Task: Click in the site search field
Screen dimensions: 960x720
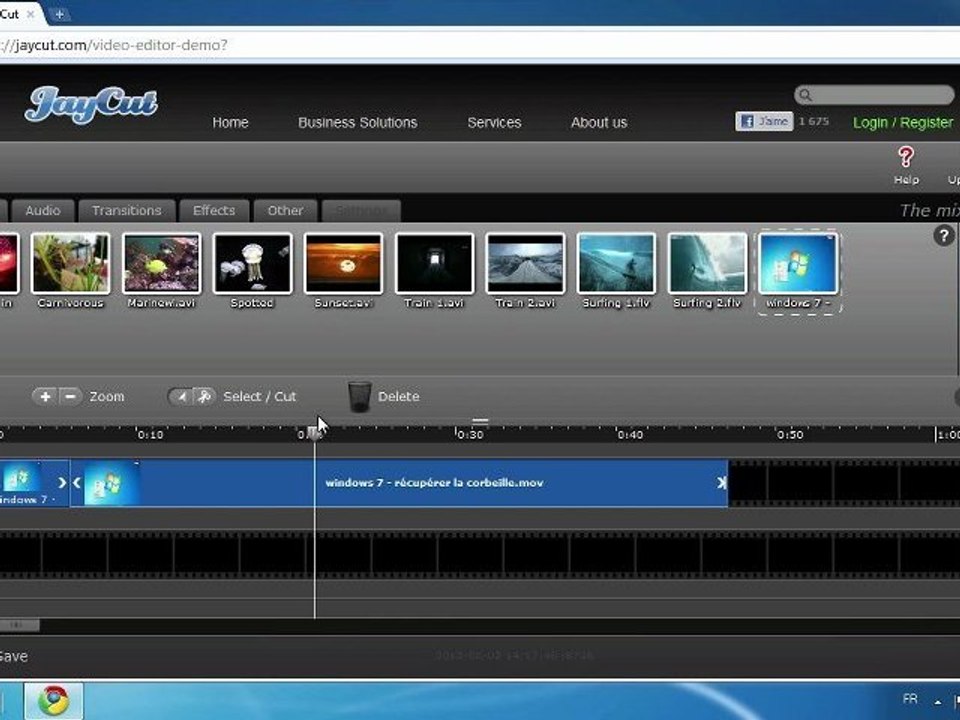Action: point(874,95)
